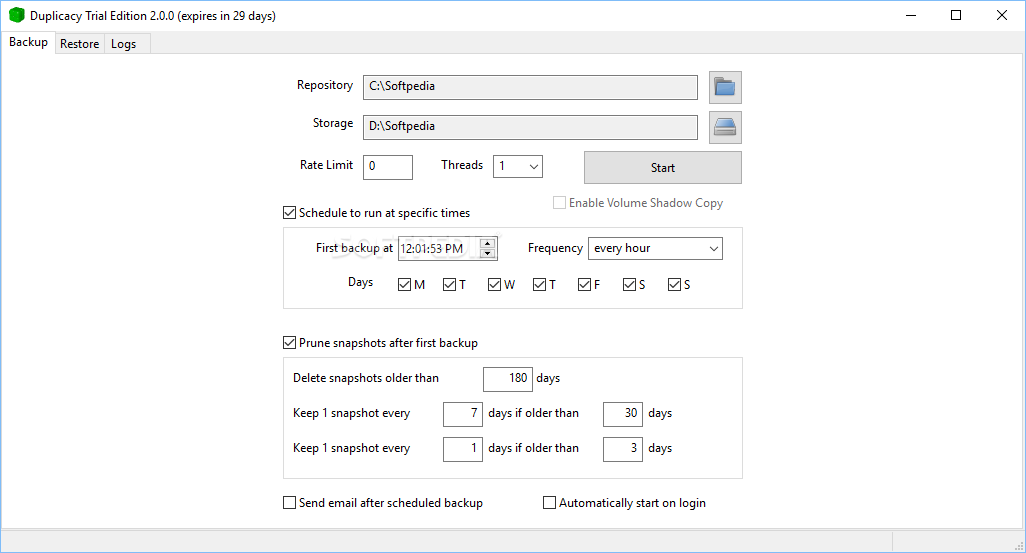Open the storage drive selection icon
Image resolution: width=1026 pixels, height=553 pixels.
tap(725, 127)
